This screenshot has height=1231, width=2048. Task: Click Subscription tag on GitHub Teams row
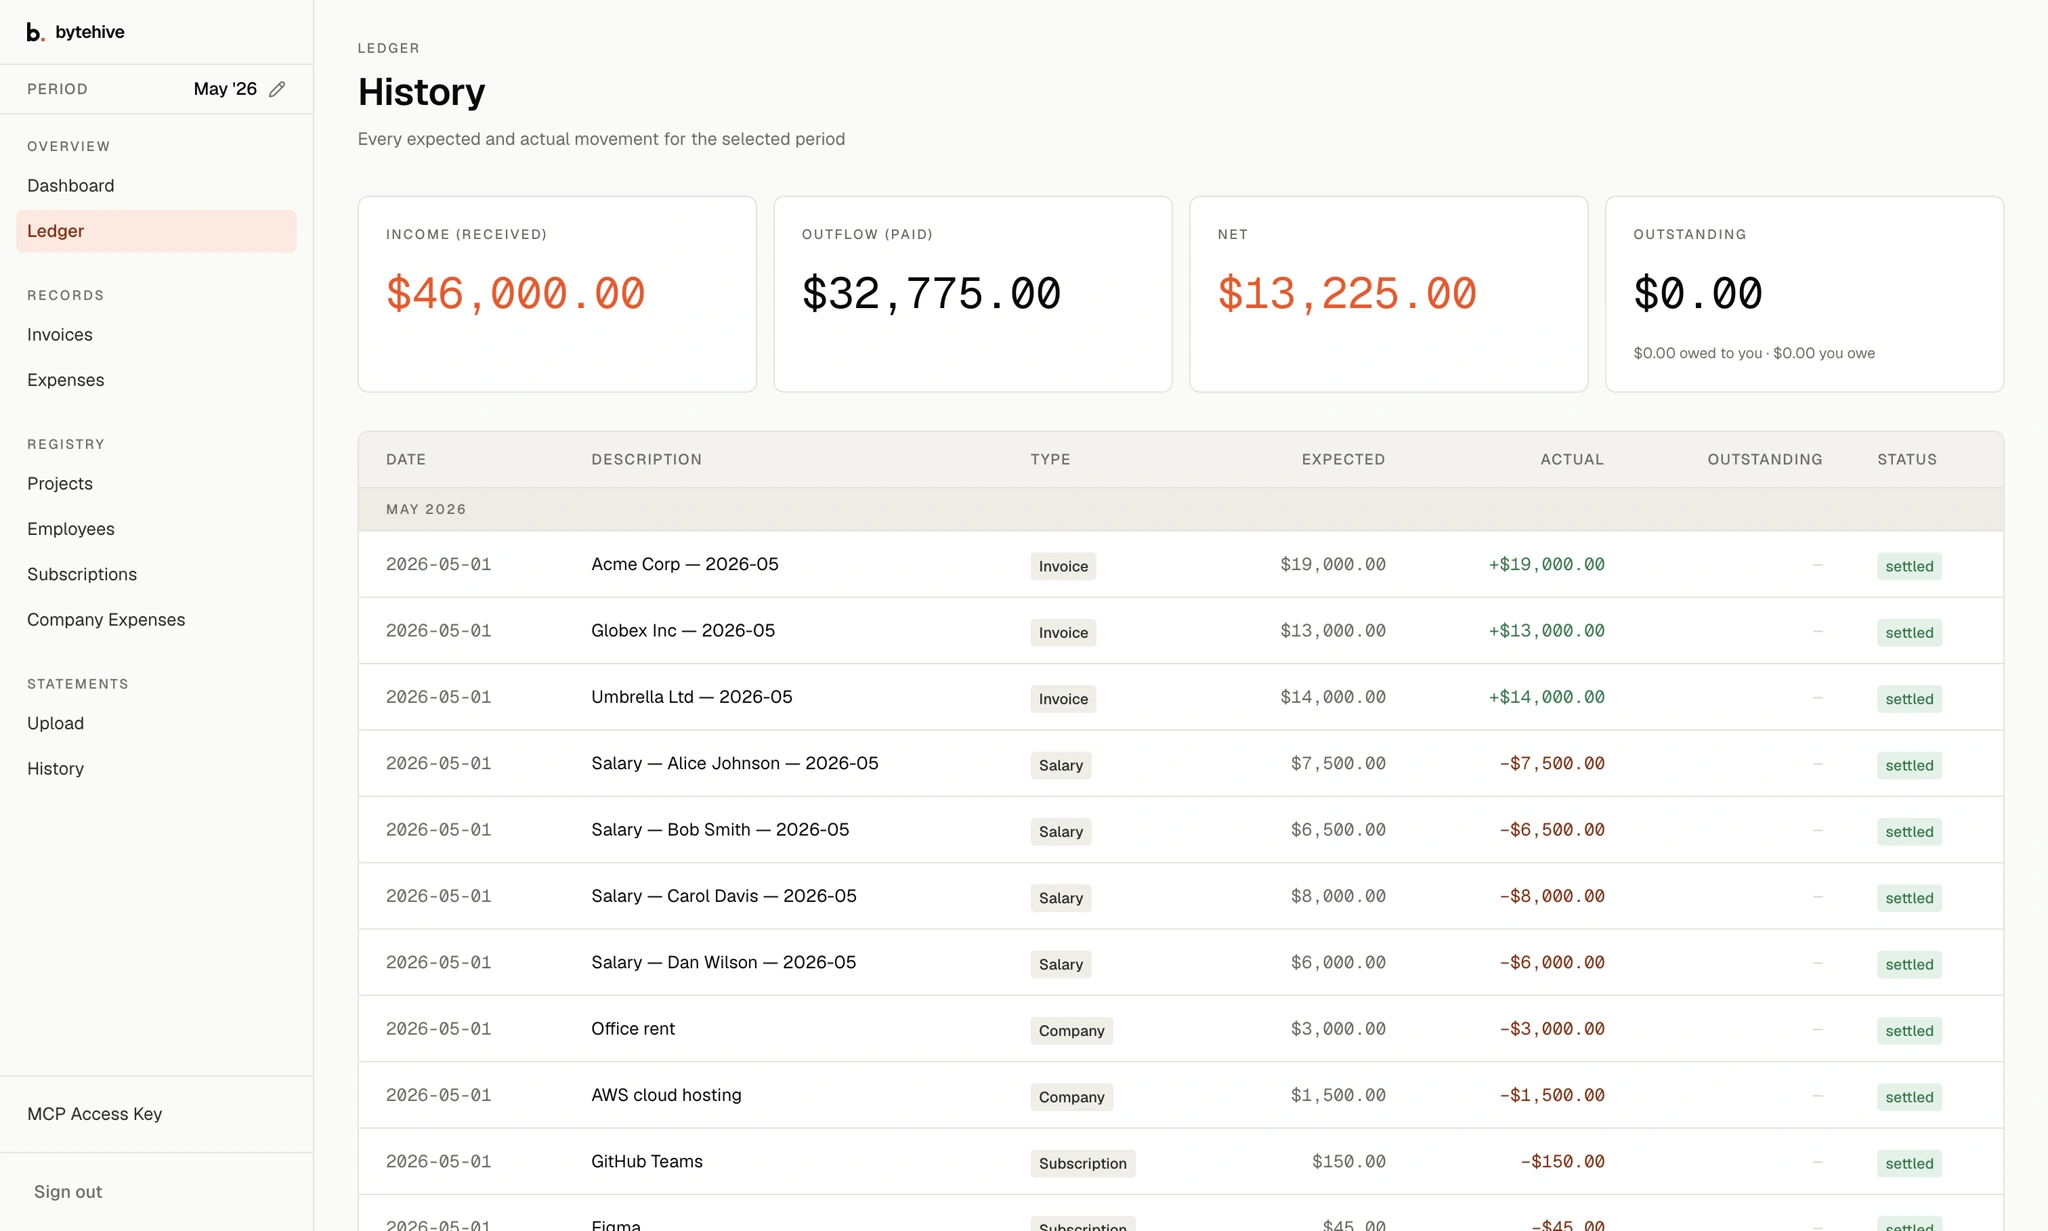[1083, 1163]
